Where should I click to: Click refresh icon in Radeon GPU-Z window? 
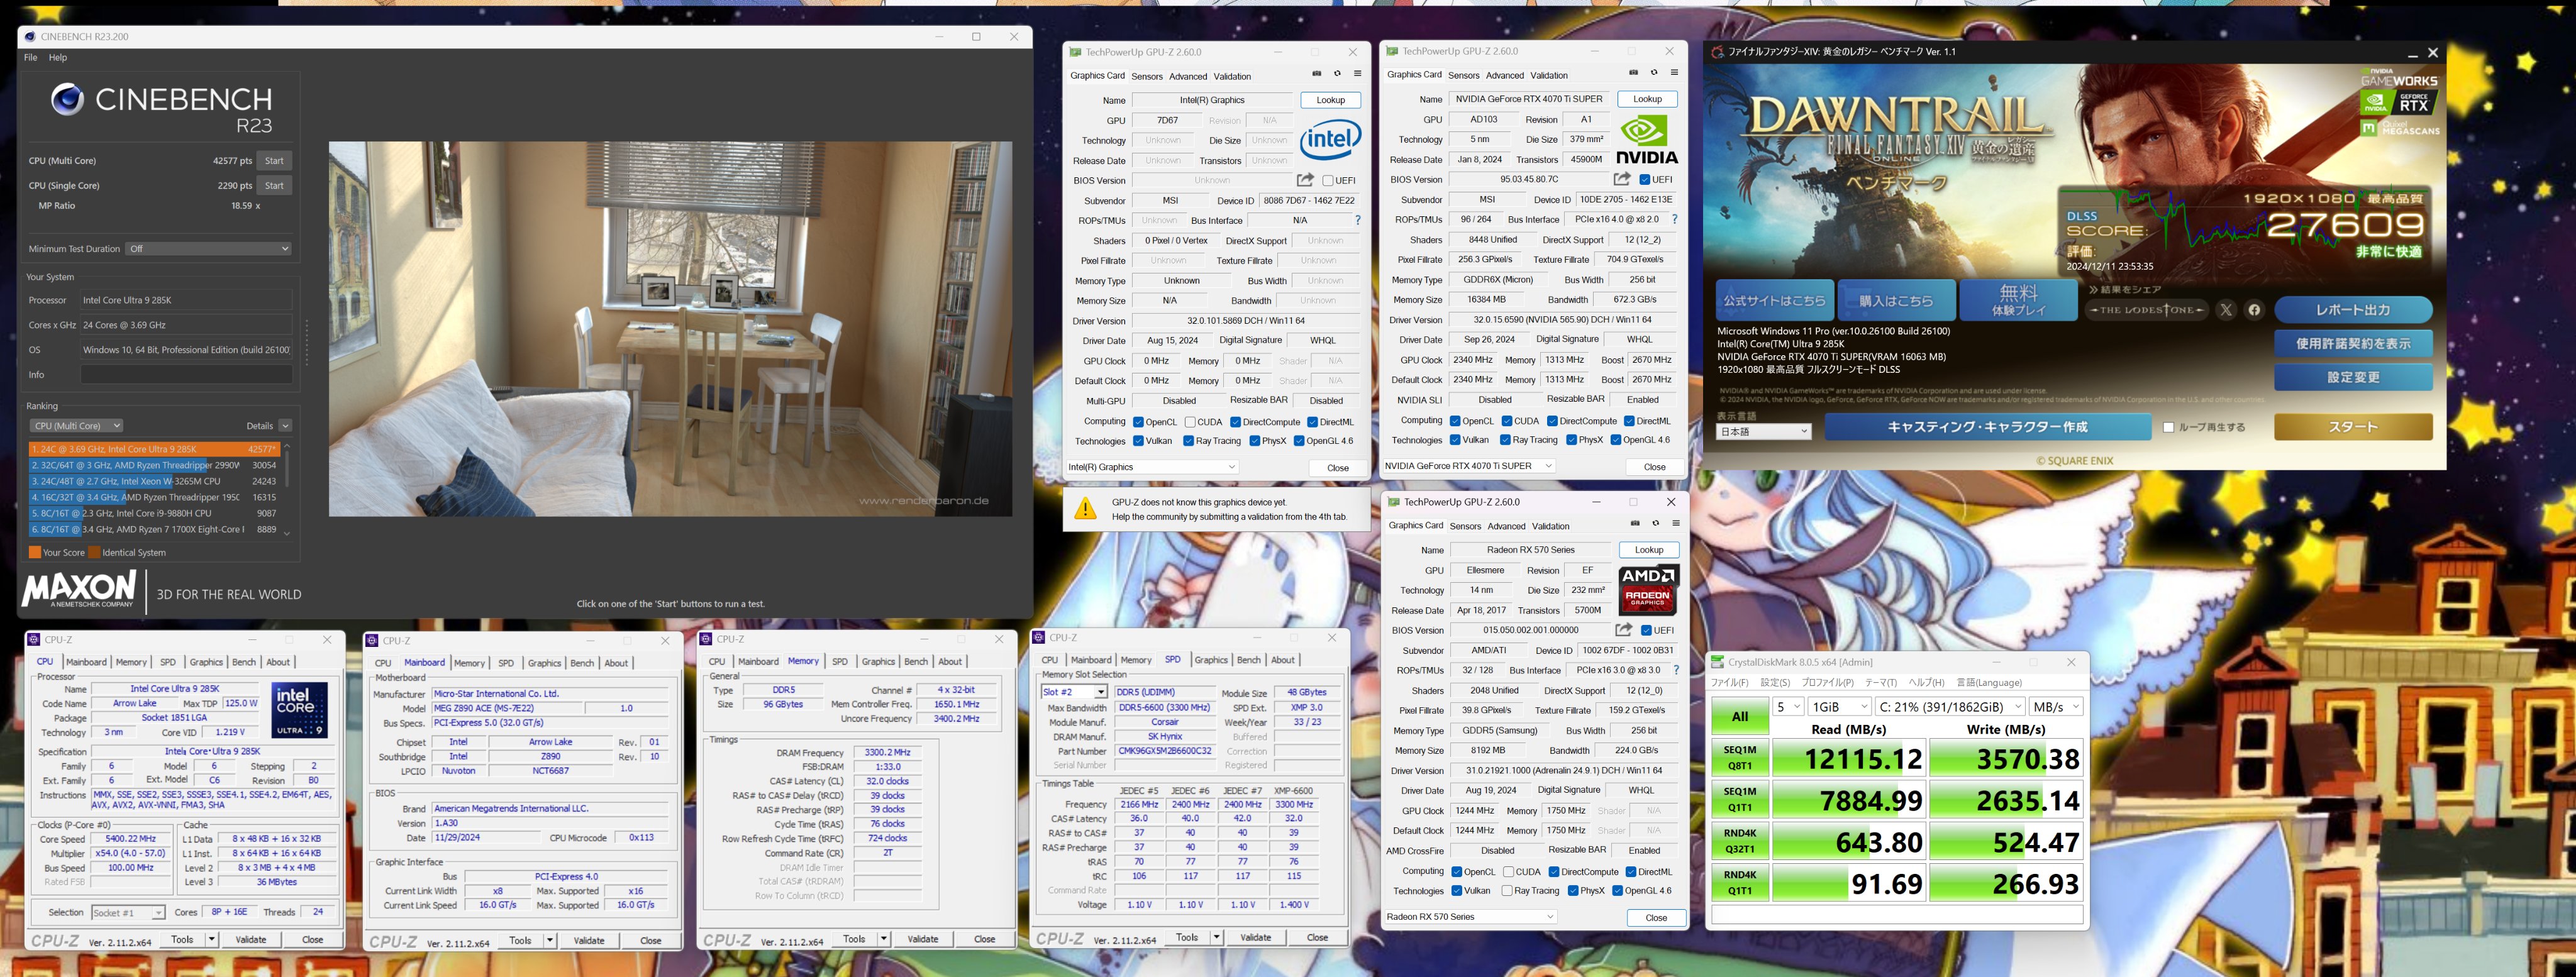(x=1656, y=524)
